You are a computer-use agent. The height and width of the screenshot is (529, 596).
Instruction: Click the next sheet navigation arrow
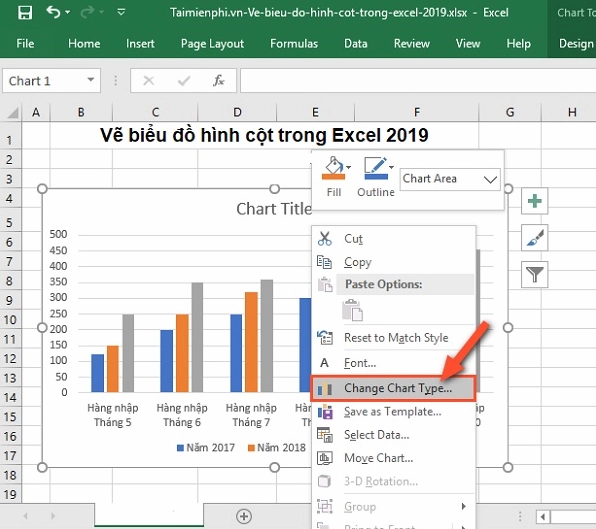pyautogui.click(x=53, y=516)
